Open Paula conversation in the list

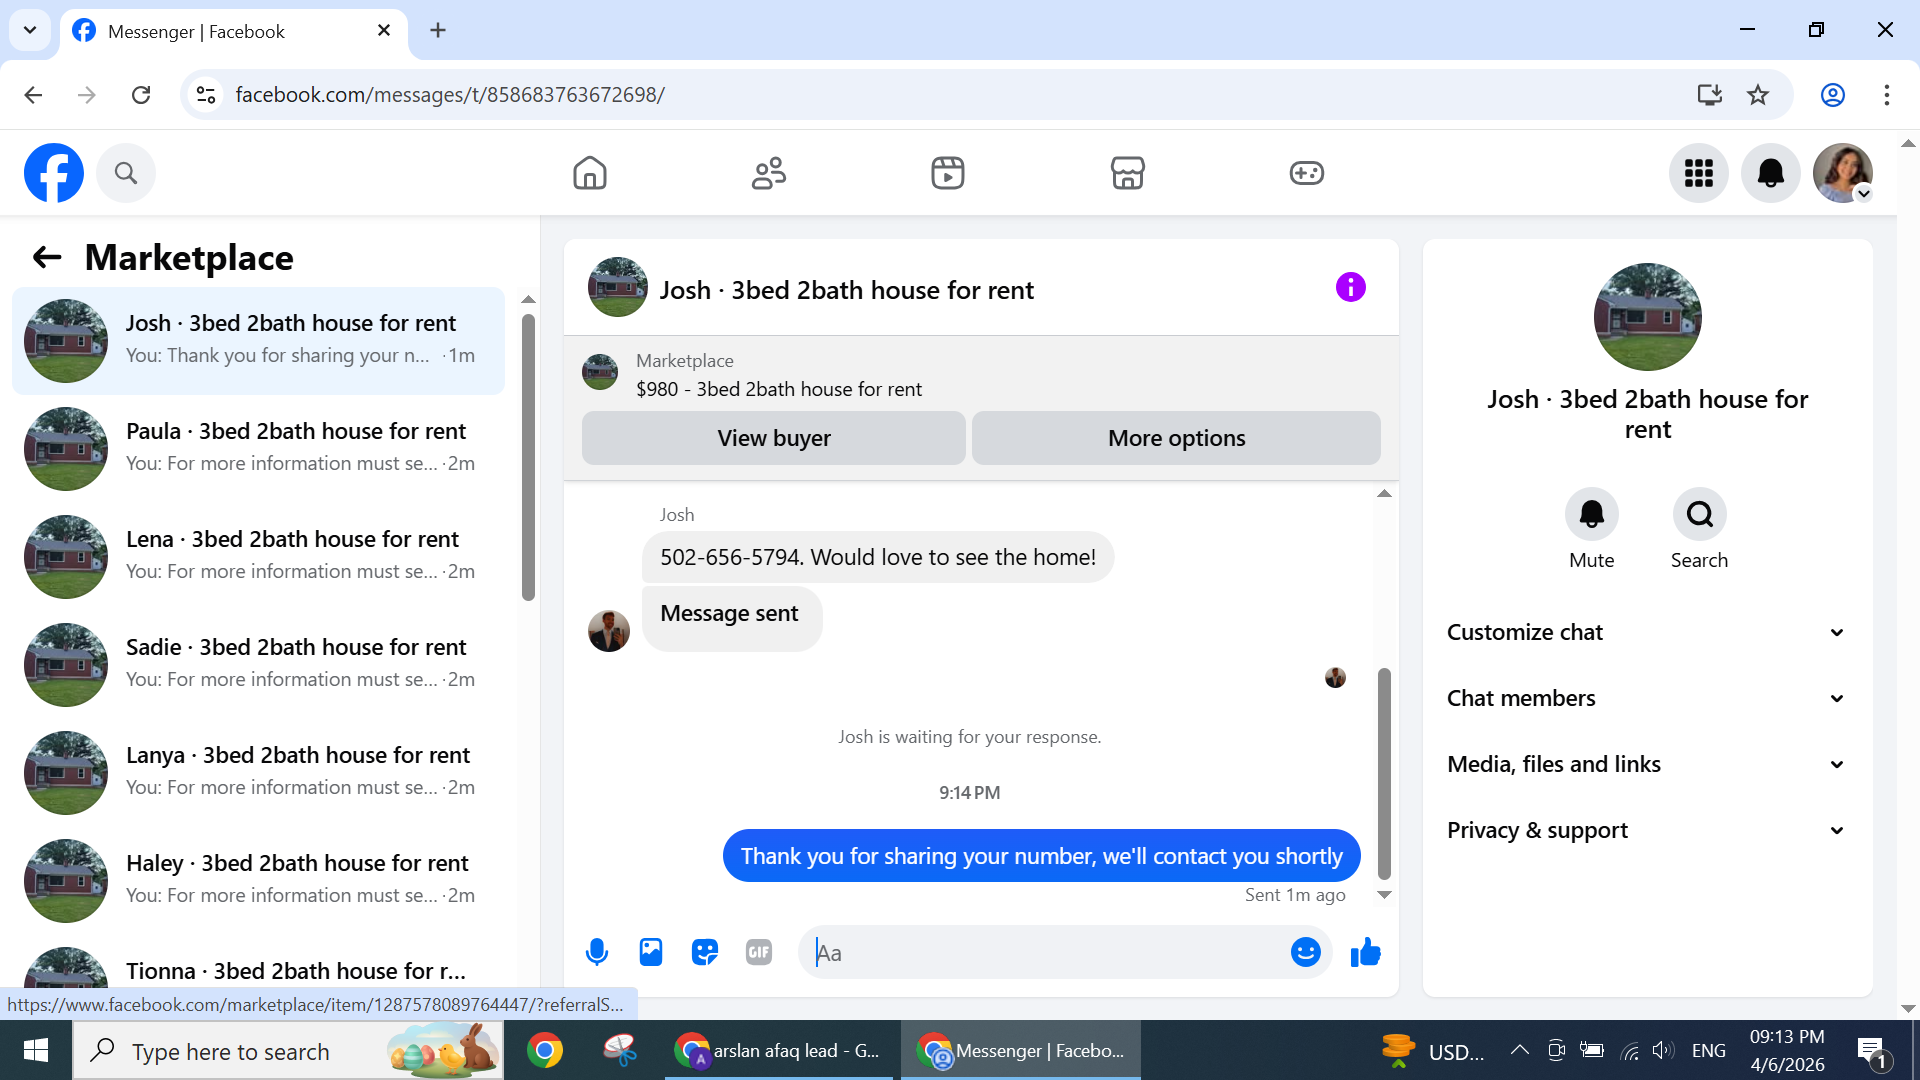coord(258,448)
